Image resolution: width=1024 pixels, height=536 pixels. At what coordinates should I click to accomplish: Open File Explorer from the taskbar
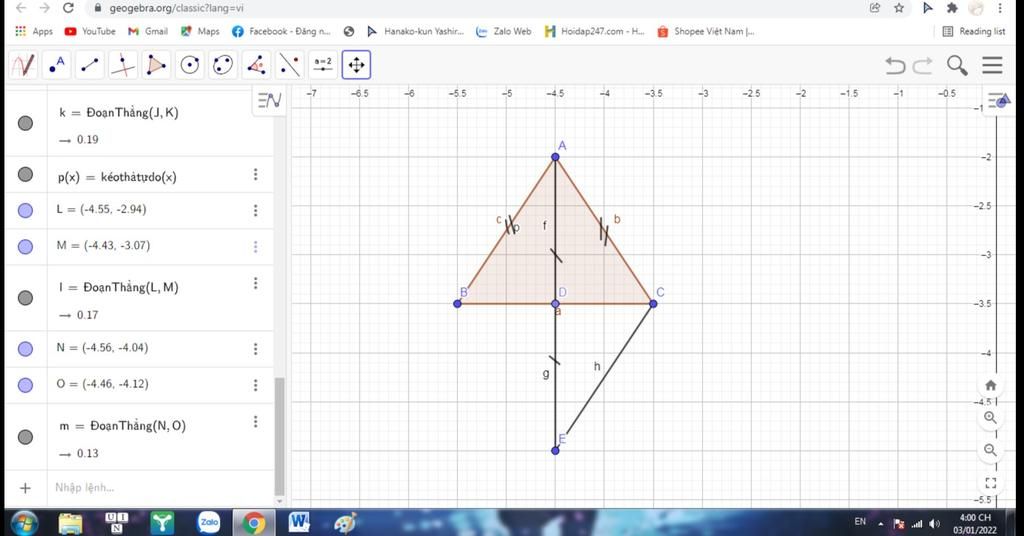click(x=71, y=522)
